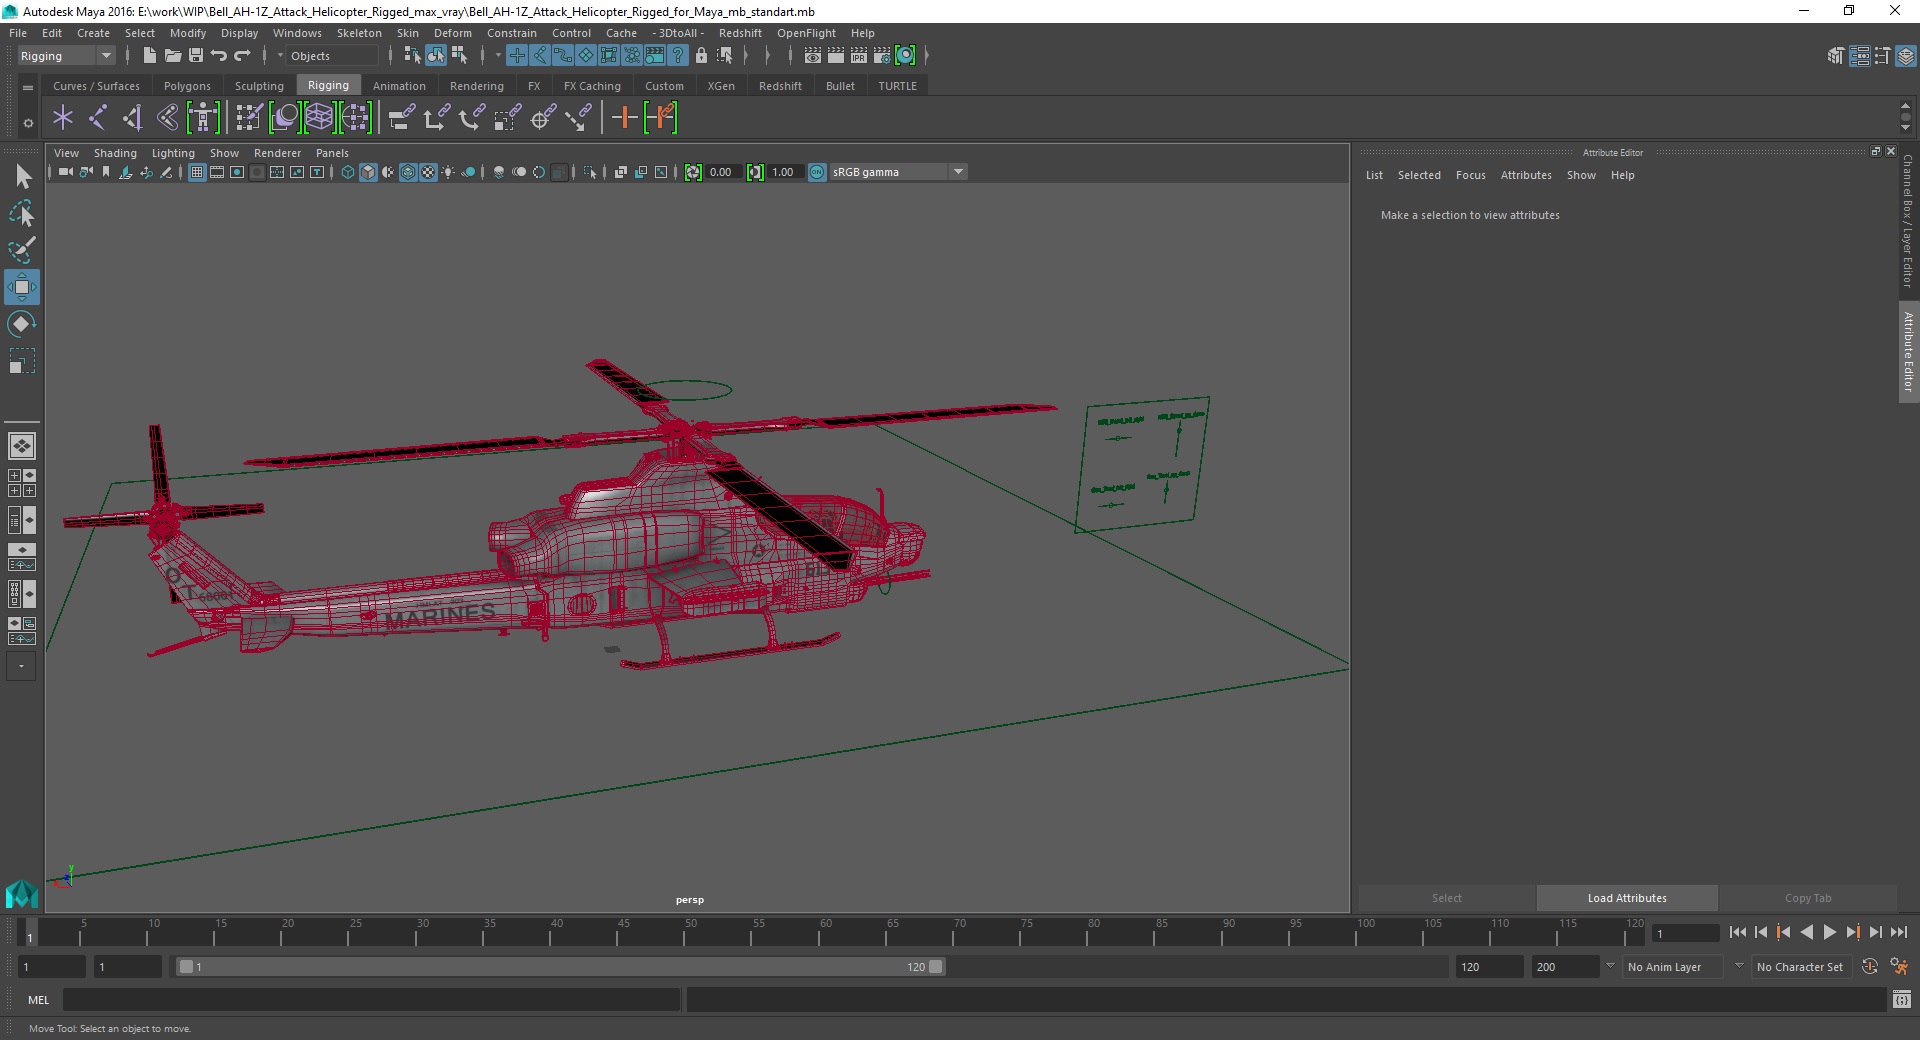Viewport: 1920px width, 1040px height.
Task: Toggle the selection Lock icon
Action: click(701, 56)
